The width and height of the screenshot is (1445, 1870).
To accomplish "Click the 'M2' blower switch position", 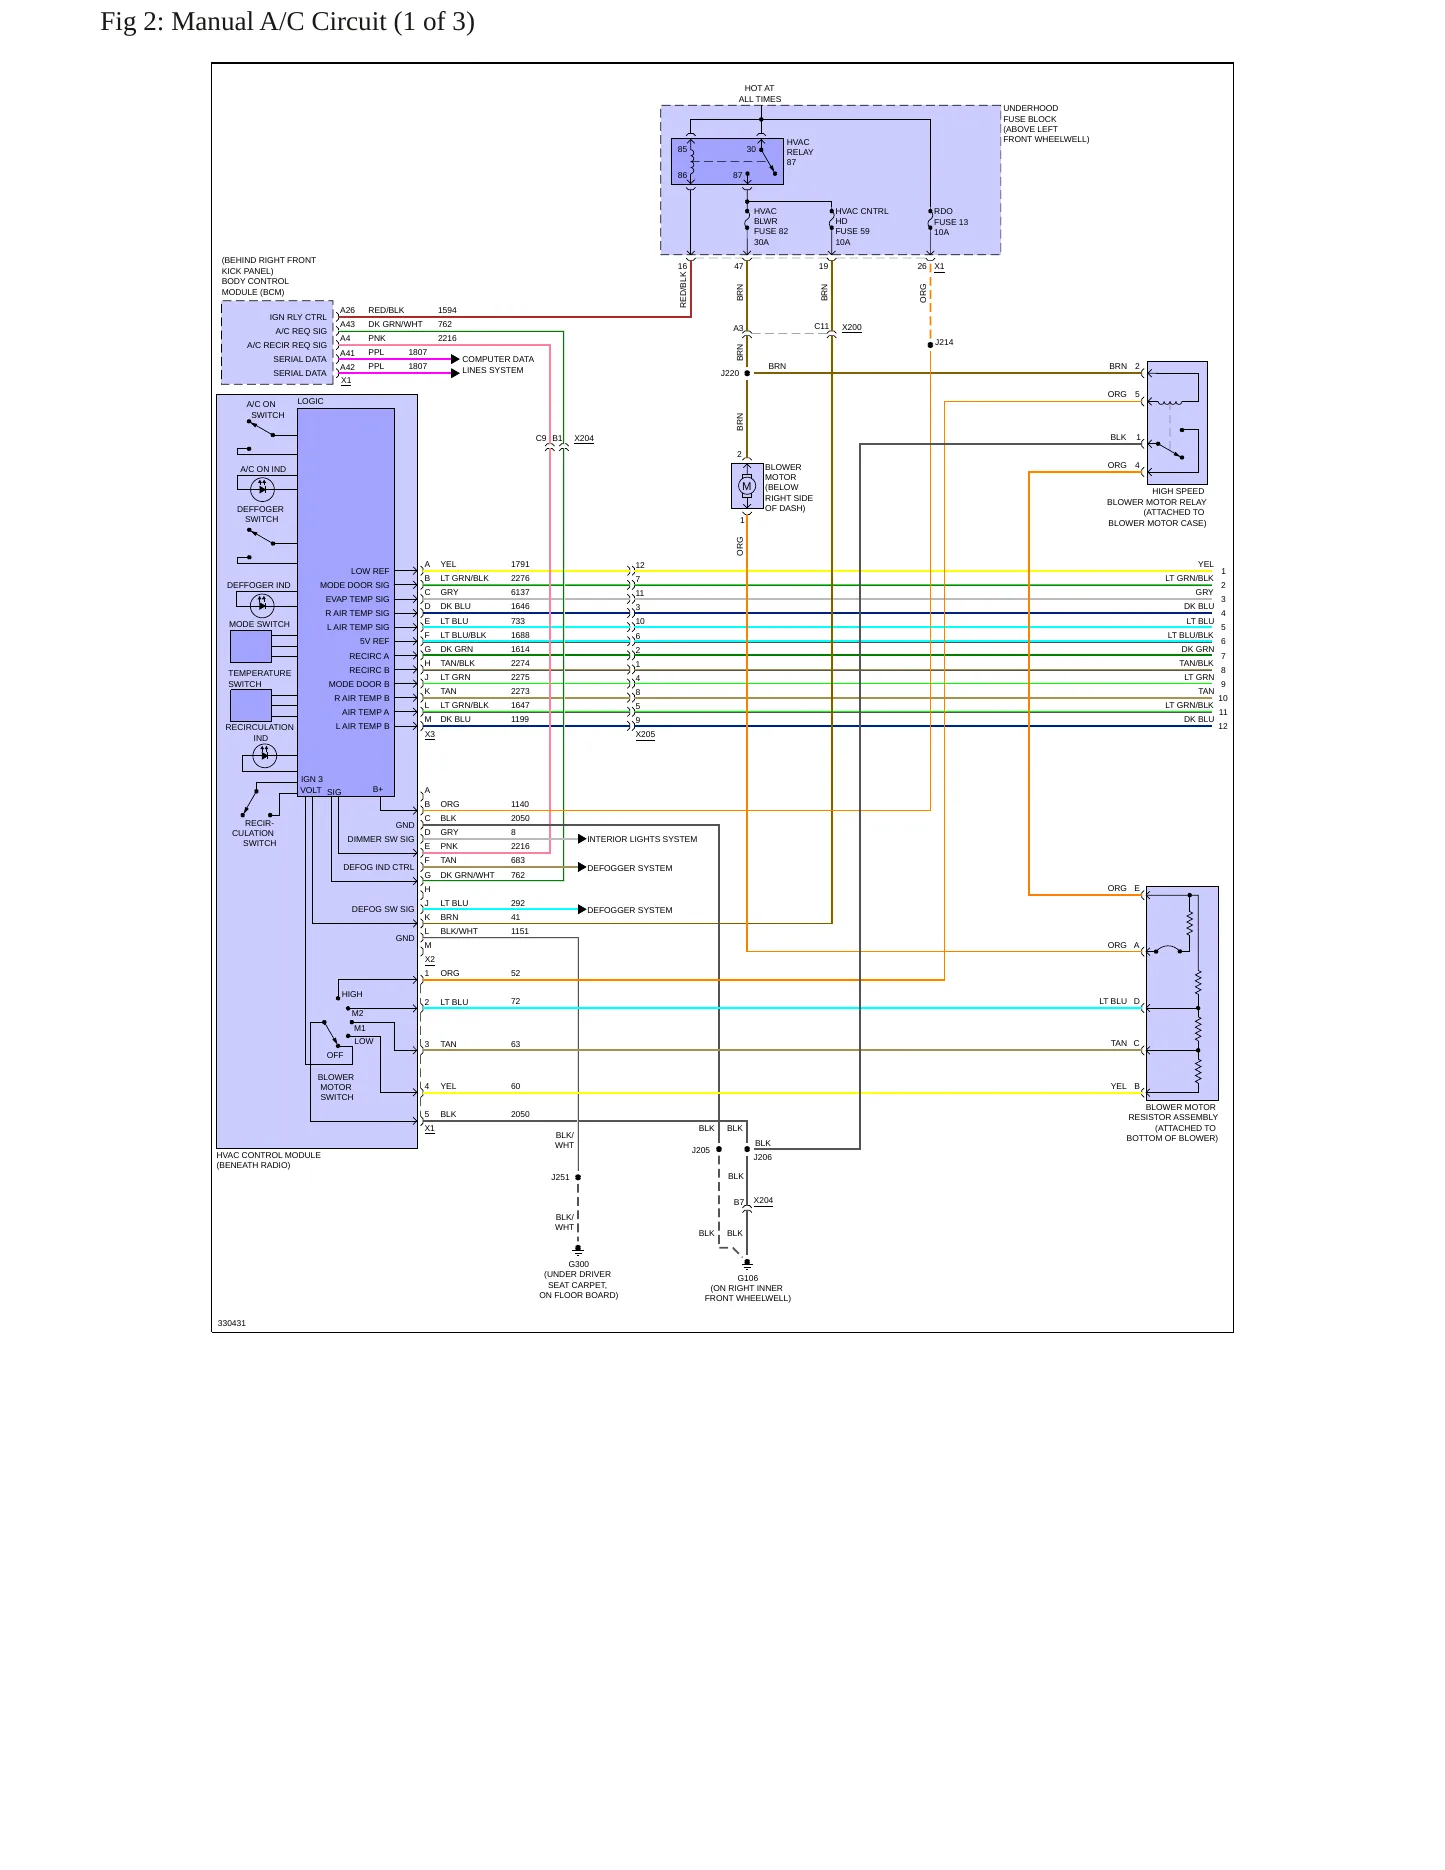I will click(357, 1013).
